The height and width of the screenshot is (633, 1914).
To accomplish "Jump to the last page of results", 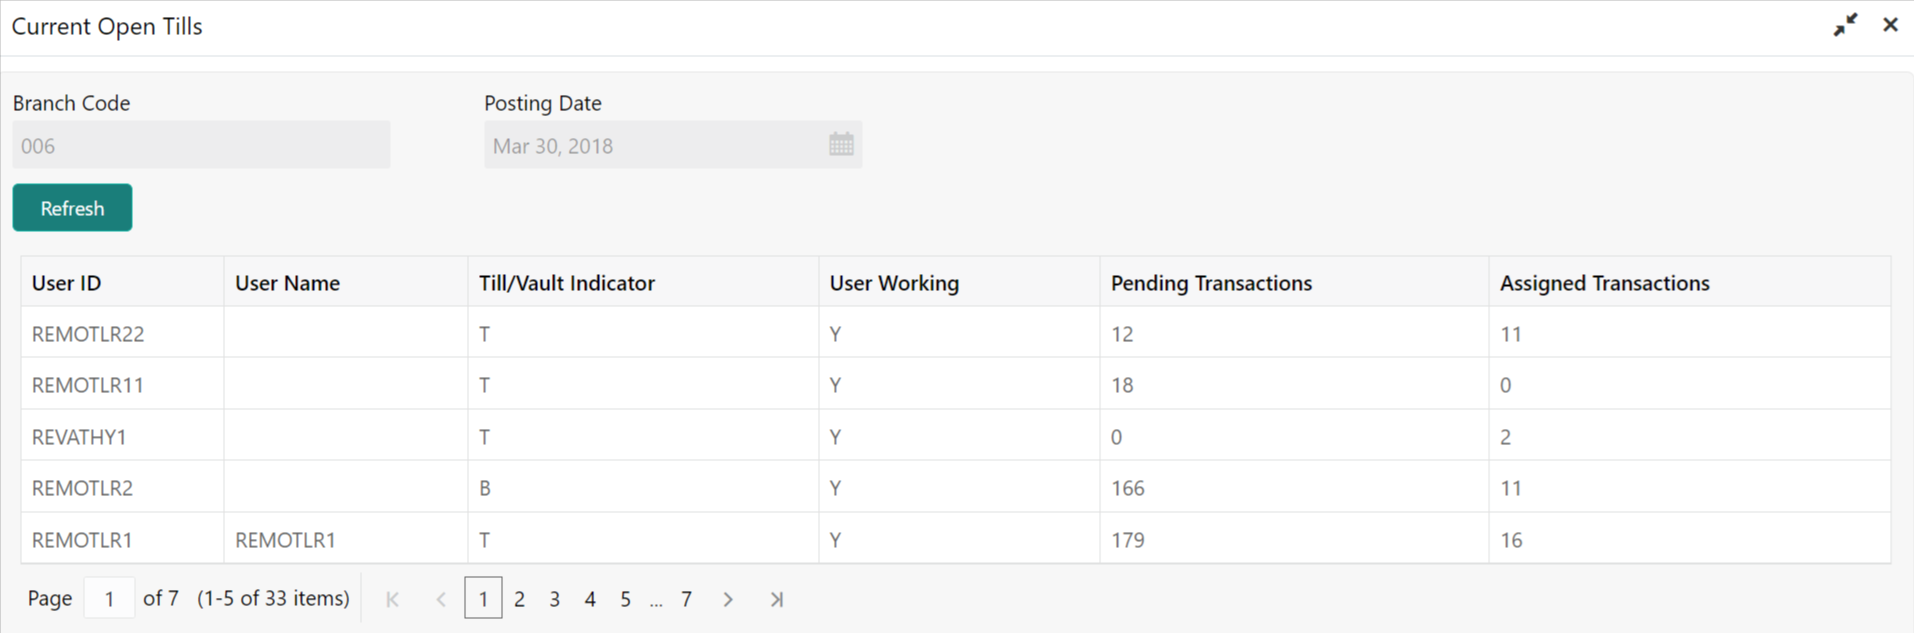I will [776, 599].
